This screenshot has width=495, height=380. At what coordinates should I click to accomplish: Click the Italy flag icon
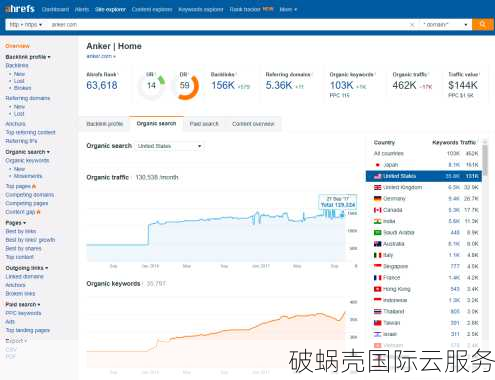point(377,255)
